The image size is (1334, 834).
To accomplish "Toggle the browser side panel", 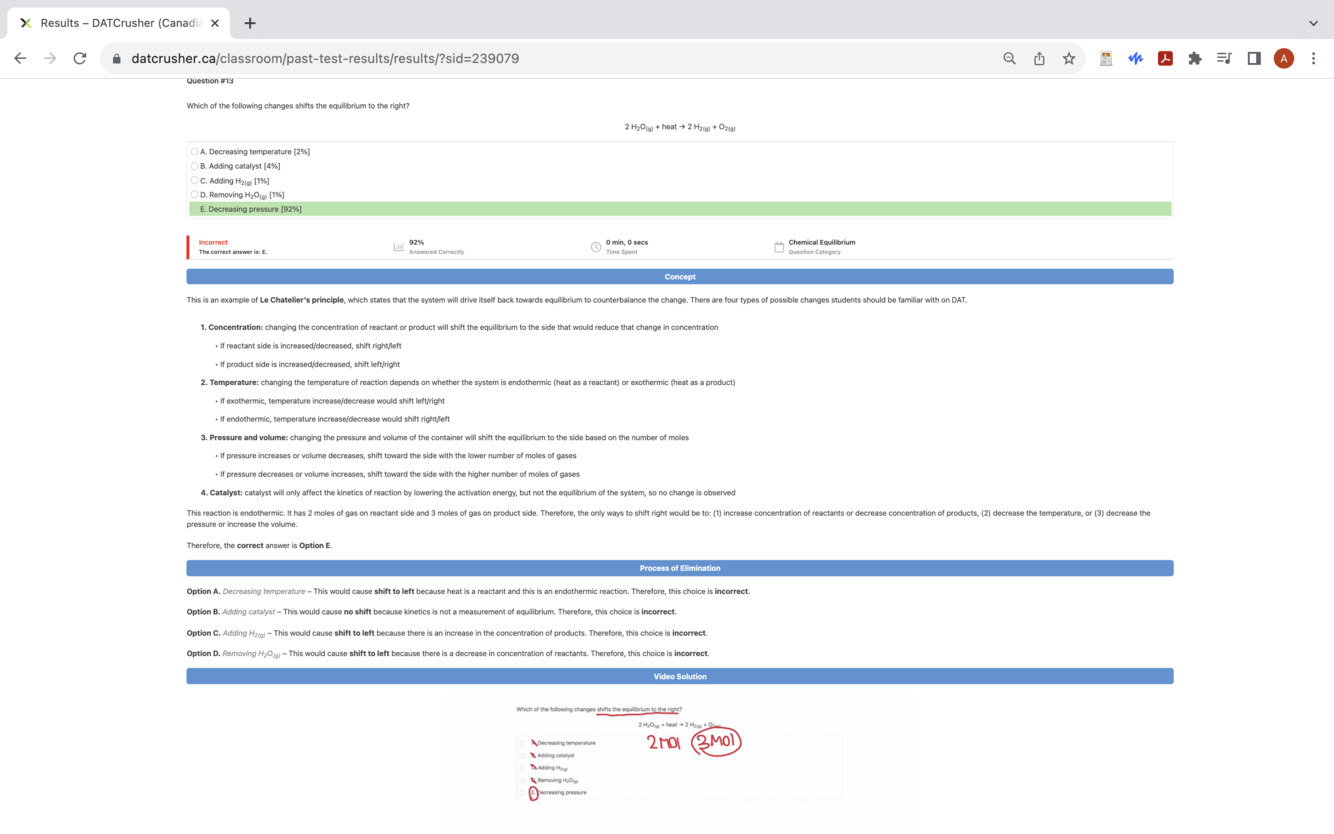I will coord(1254,58).
